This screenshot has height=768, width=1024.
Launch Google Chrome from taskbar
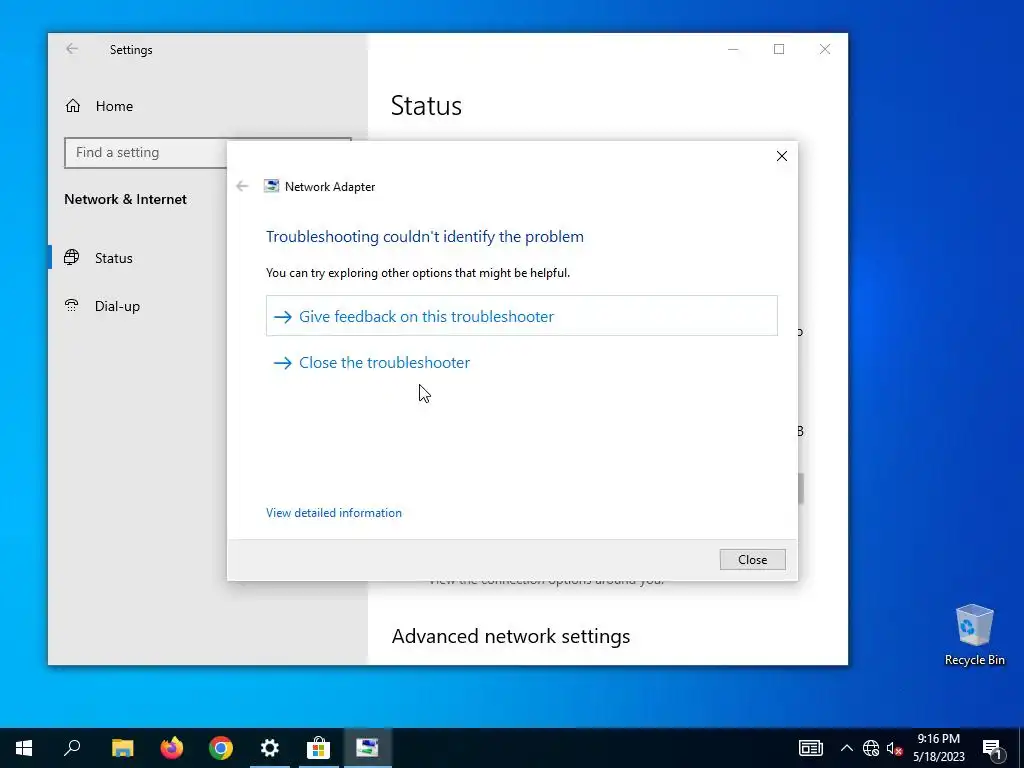click(221, 748)
